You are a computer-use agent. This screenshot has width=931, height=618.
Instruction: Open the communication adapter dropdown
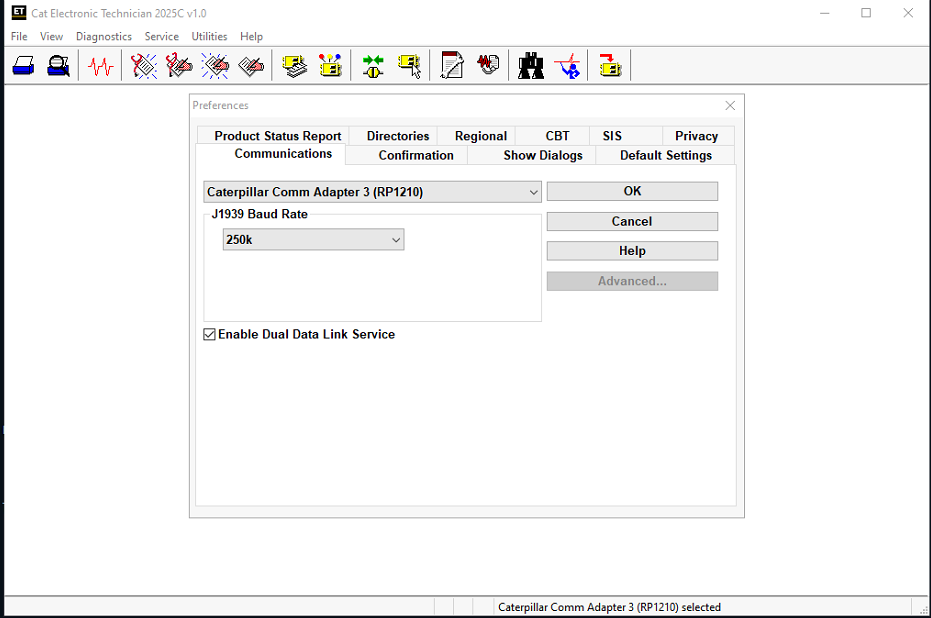tap(534, 191)
